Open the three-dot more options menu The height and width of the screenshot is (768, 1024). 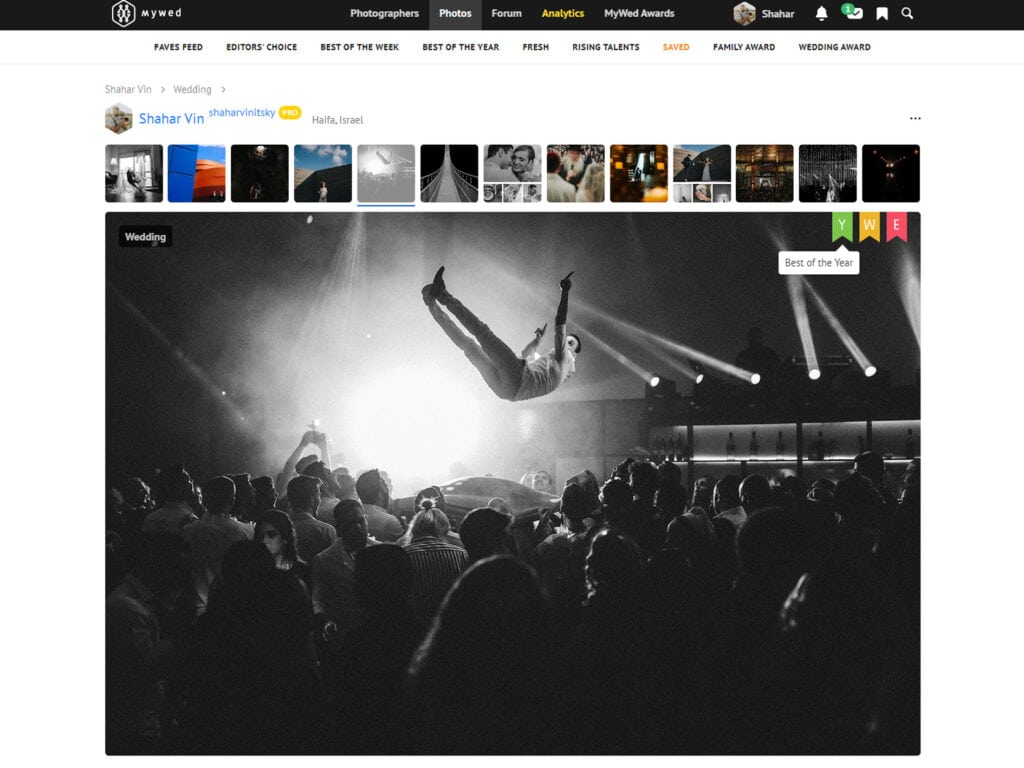pos(914,118)
